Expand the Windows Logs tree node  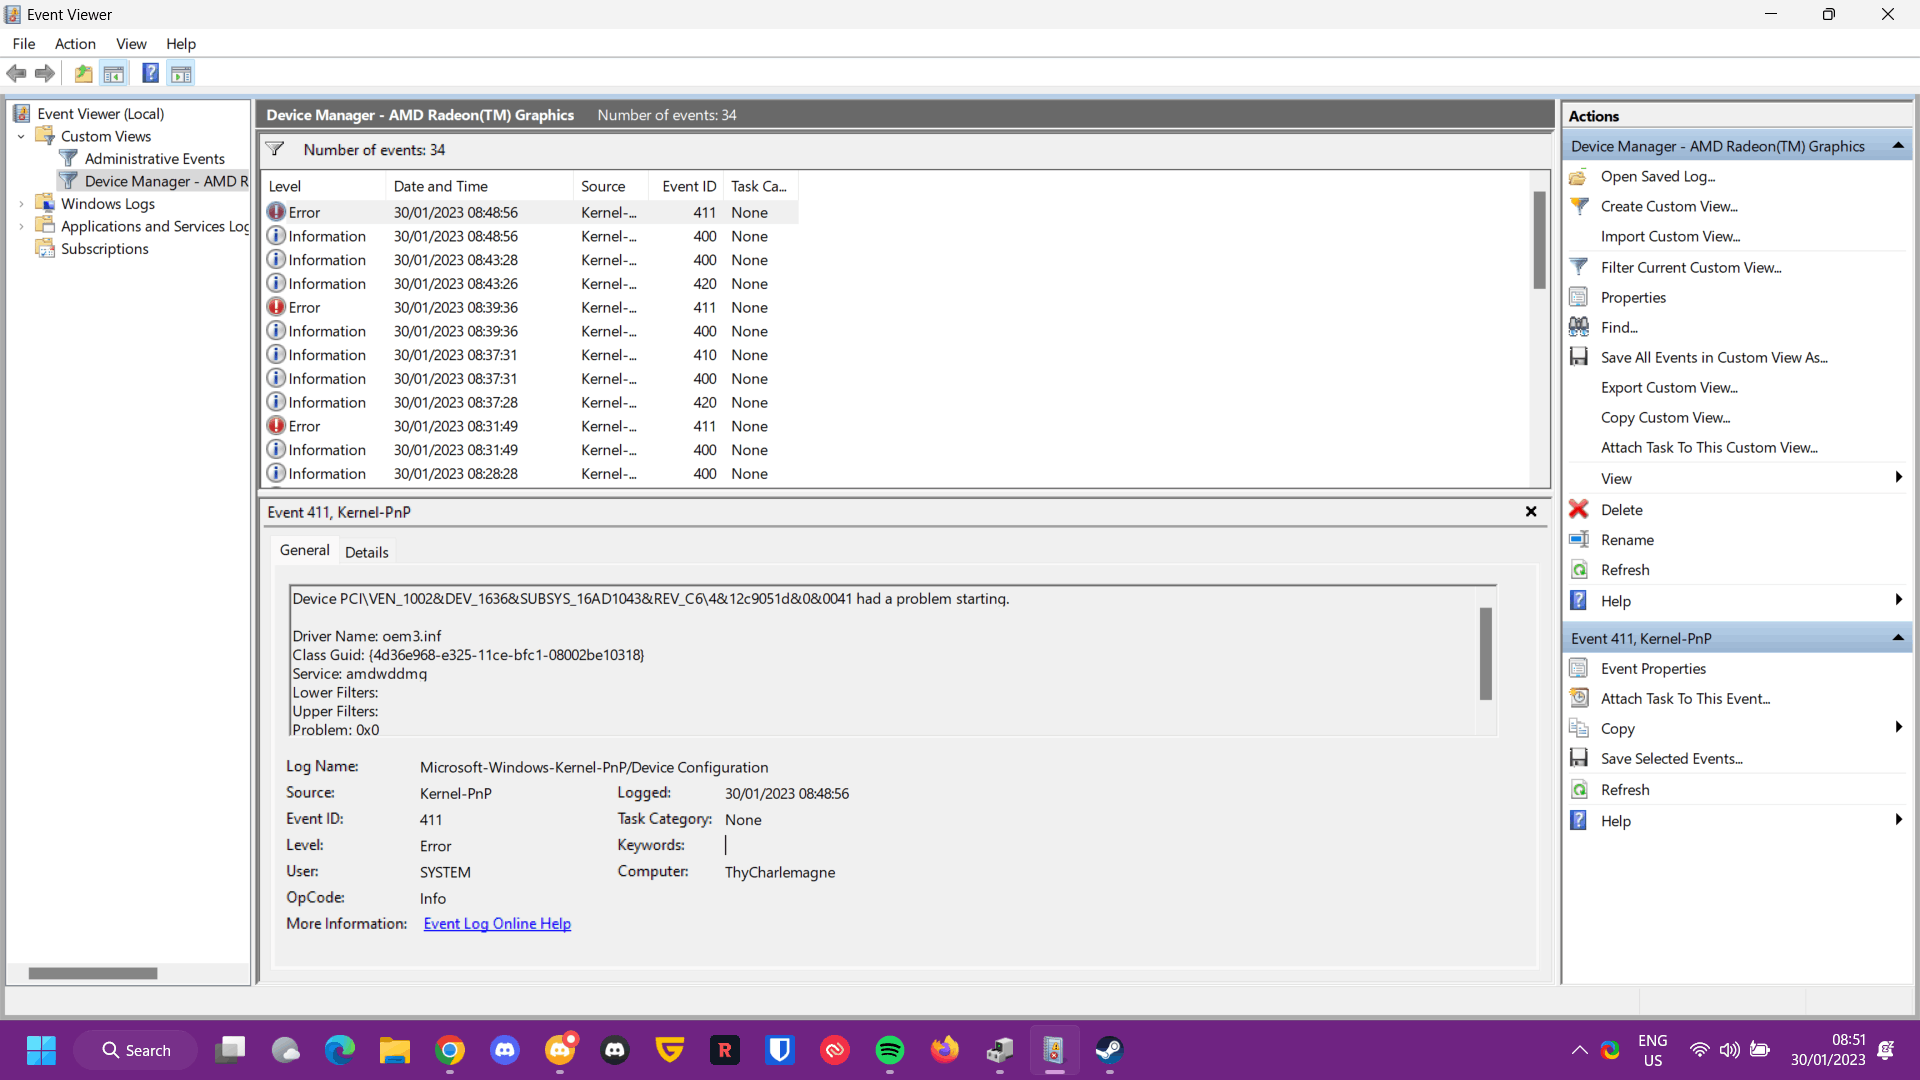tap(21, 203)
